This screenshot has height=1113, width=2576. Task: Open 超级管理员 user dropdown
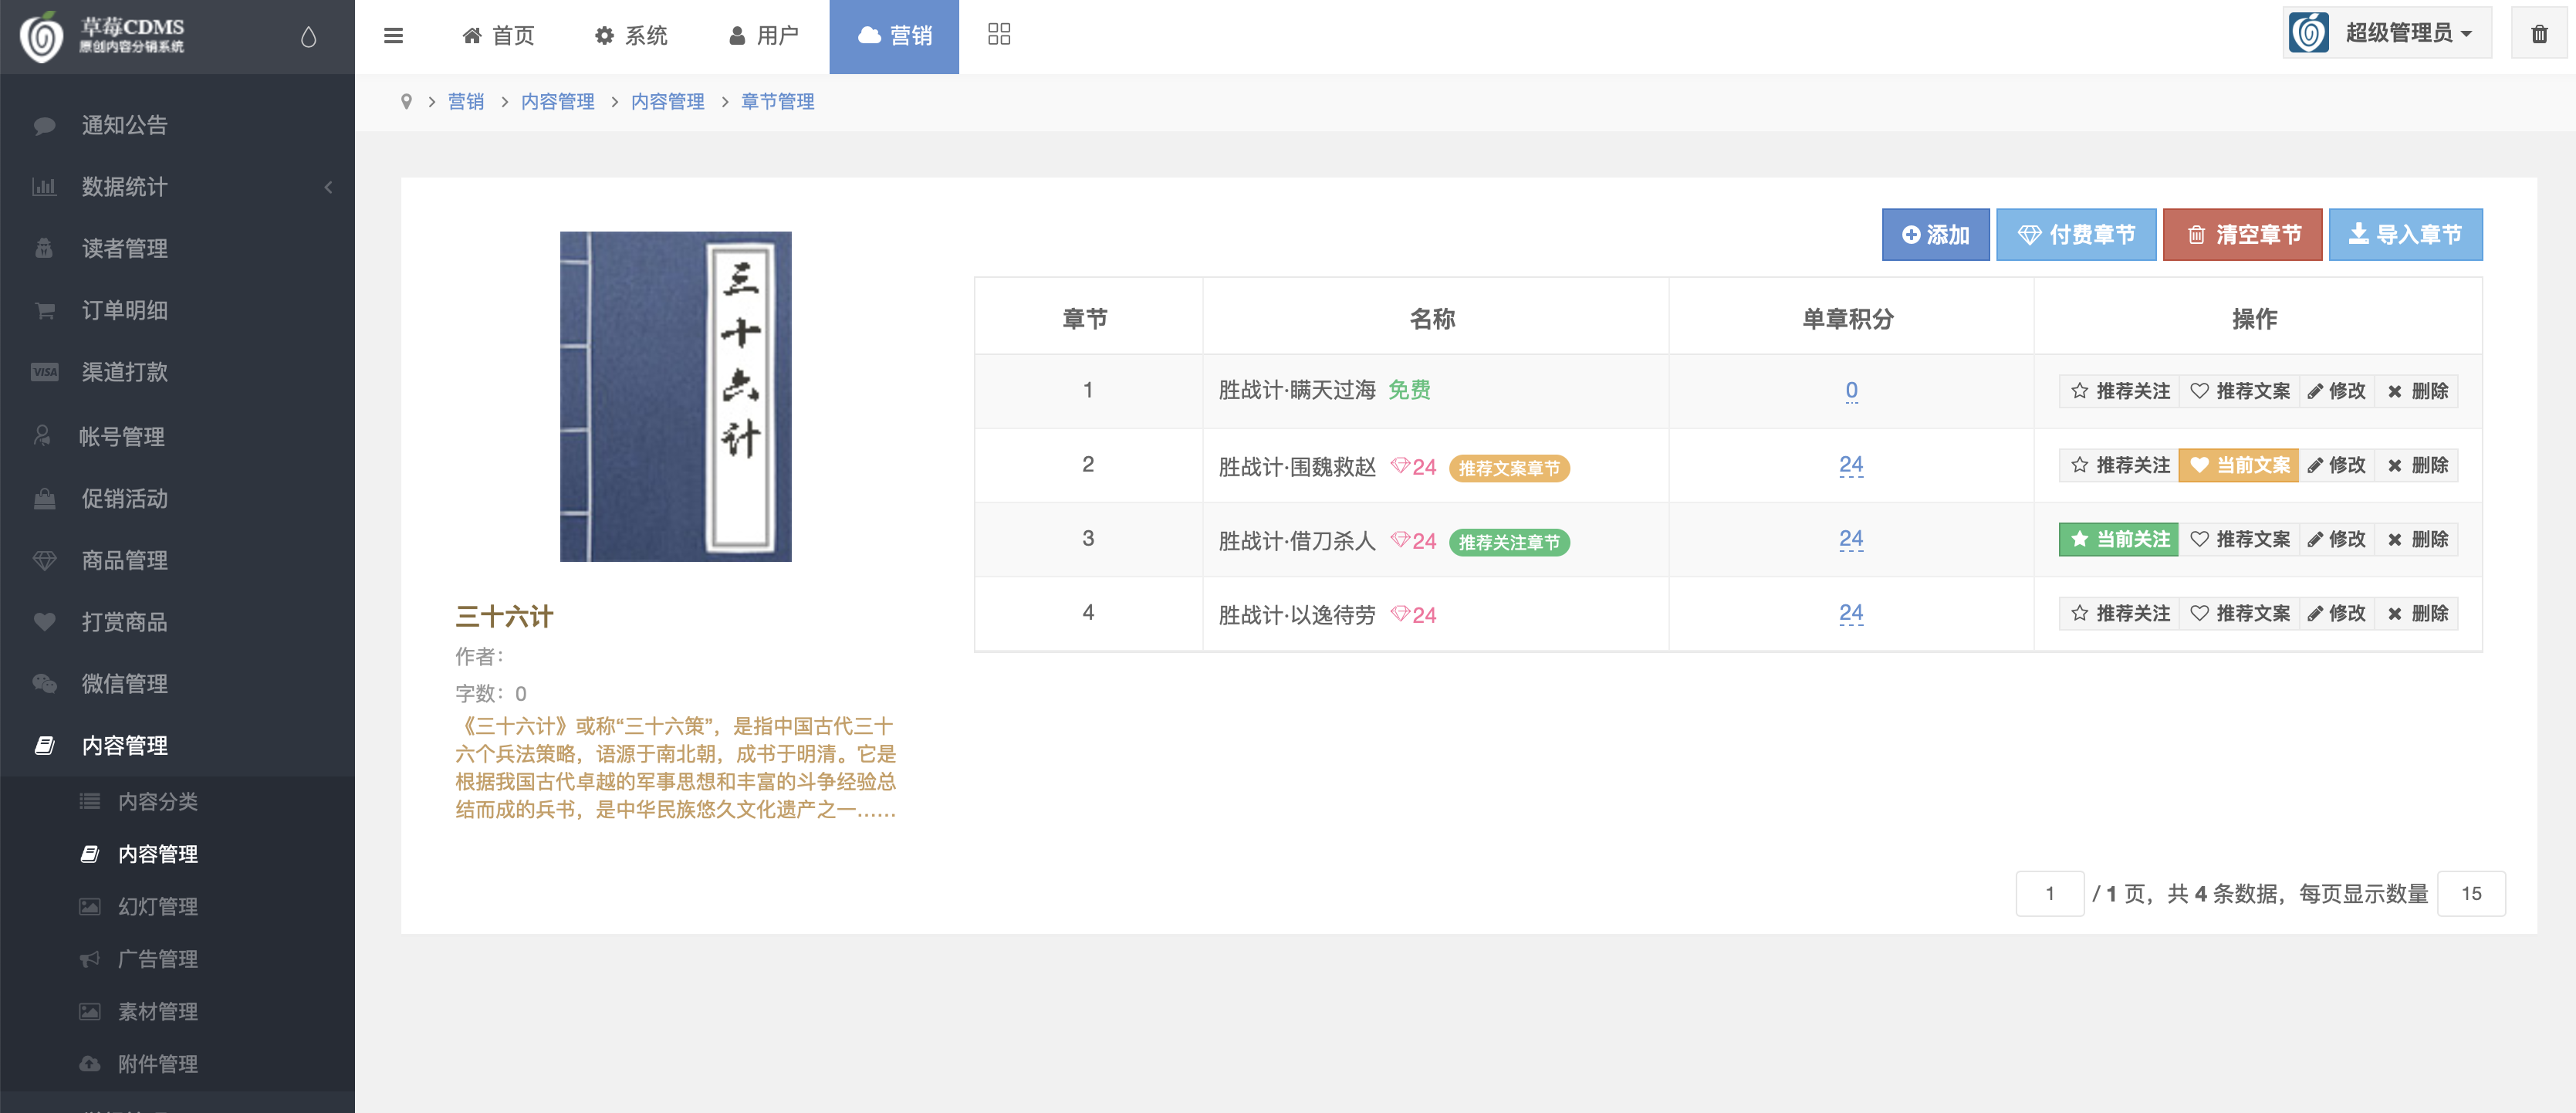(x=2386, y=33)
